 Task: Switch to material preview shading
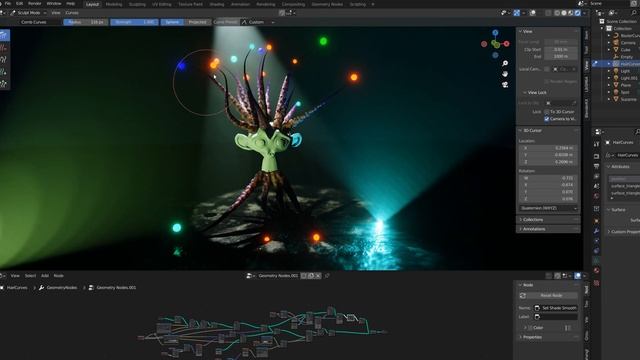571,13
